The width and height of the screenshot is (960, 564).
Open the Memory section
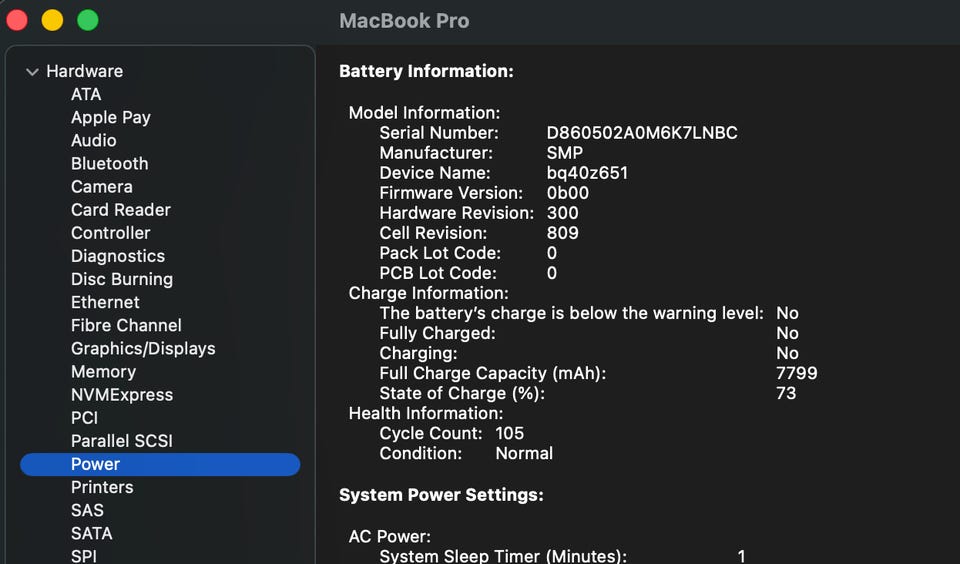click(x=103, y=371)
